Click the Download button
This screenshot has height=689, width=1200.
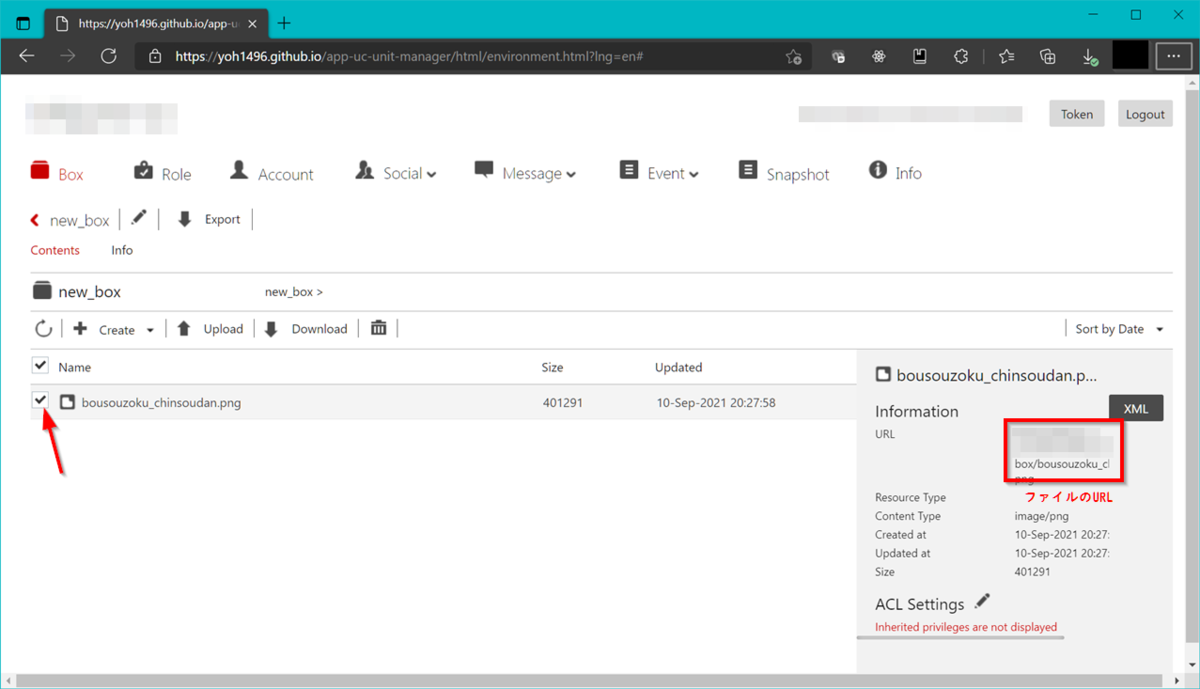306,329
